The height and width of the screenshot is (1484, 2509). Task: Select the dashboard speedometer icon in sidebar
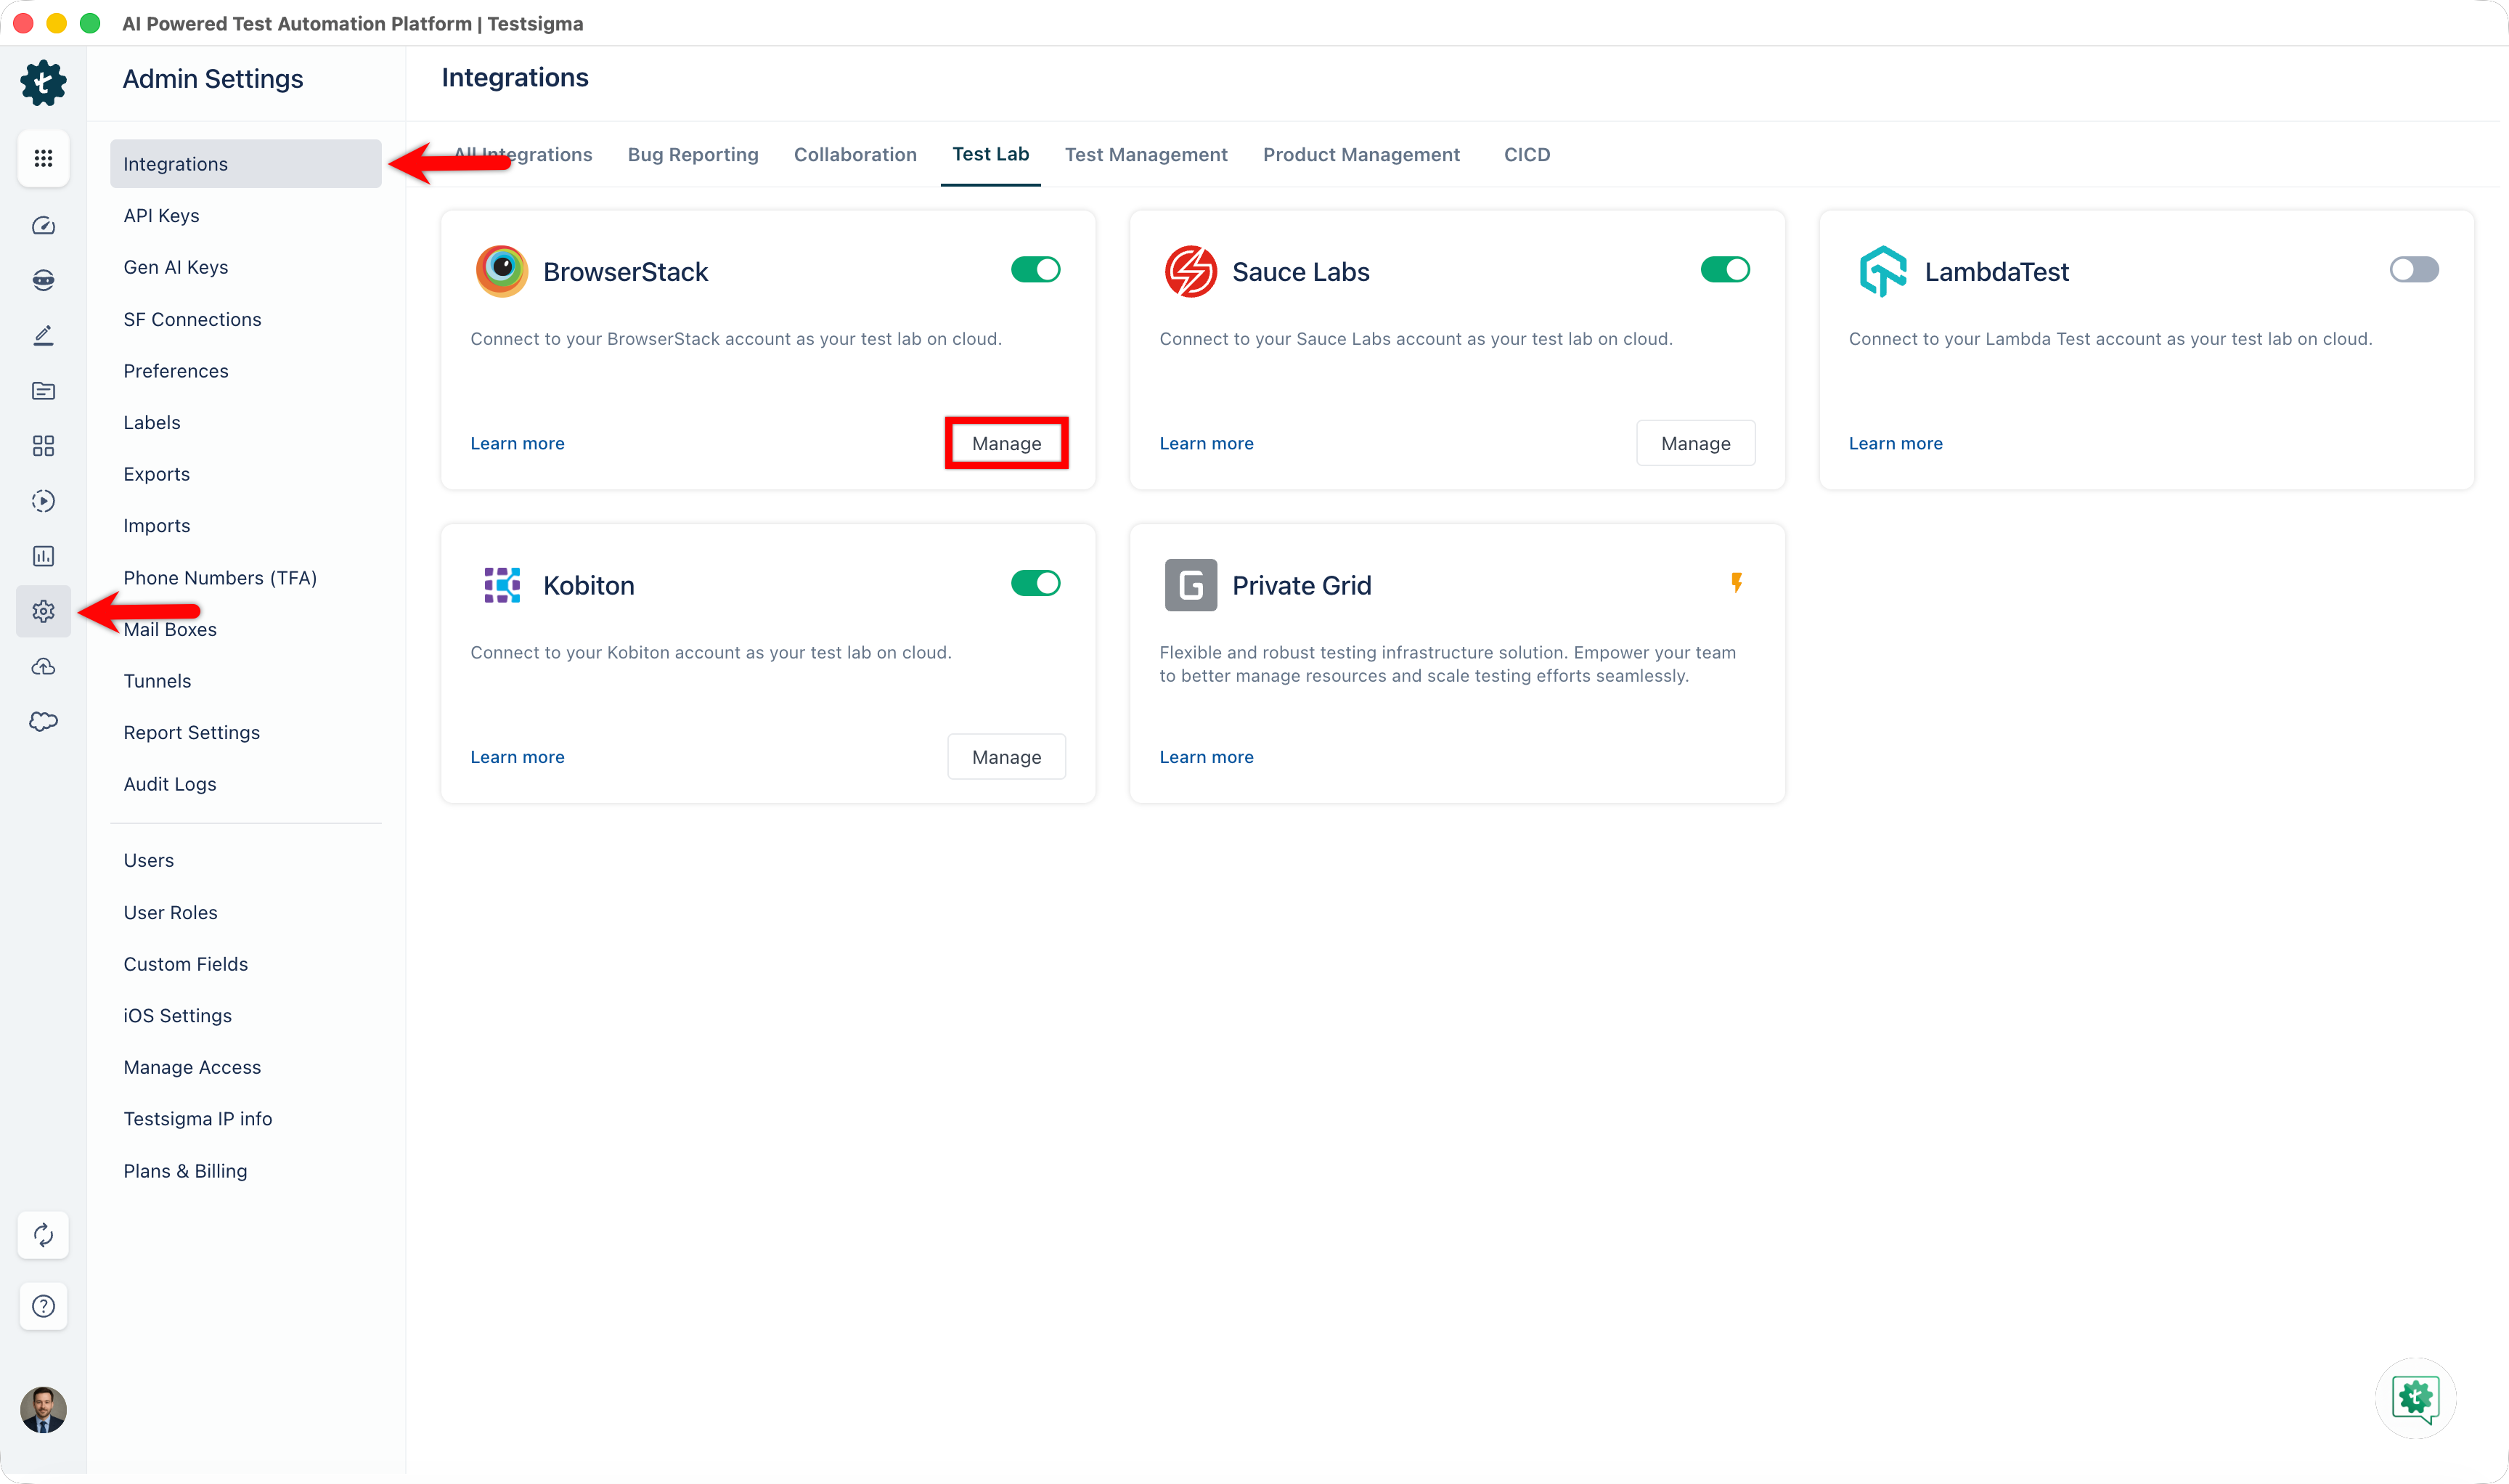coord(43,225)
